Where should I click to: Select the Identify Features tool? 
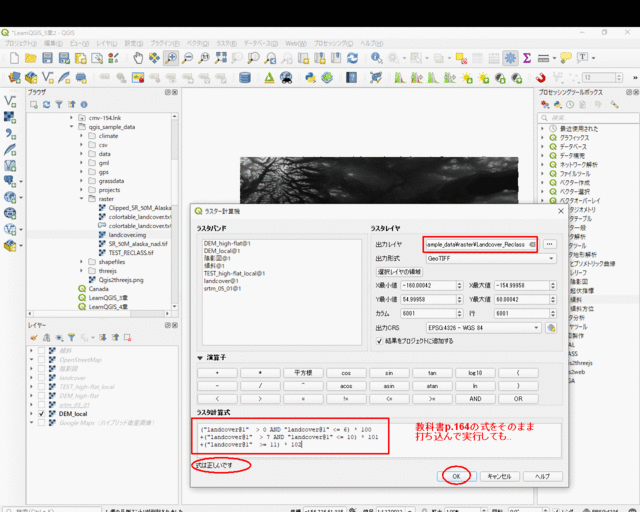[x=376, y=58]
